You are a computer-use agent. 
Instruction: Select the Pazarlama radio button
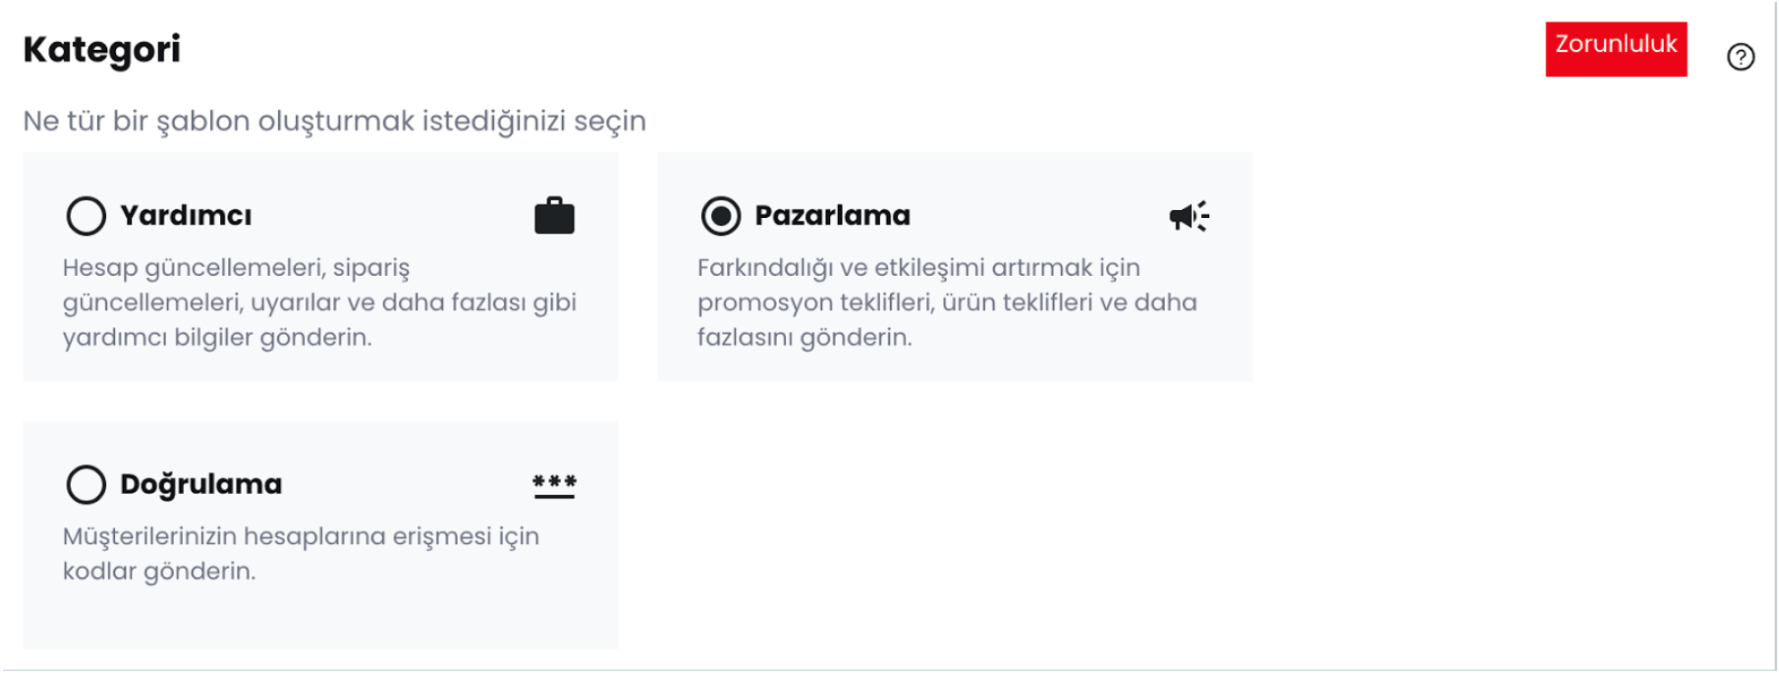721,215
